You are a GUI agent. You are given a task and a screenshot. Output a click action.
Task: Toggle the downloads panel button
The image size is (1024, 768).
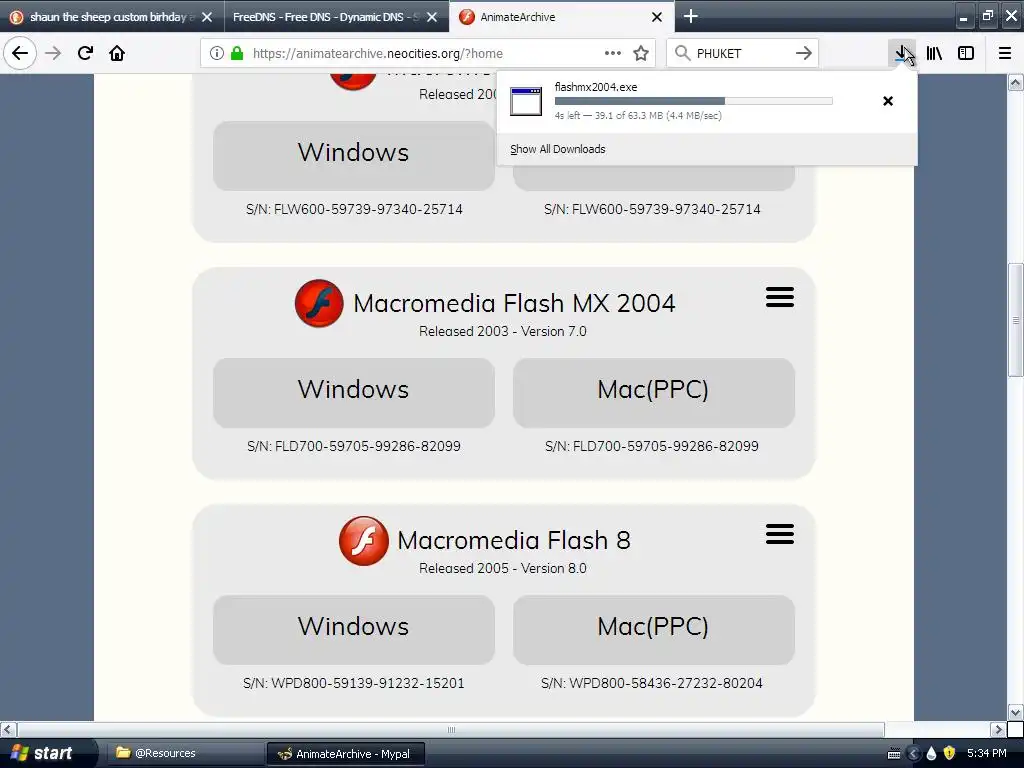(903, 53)
